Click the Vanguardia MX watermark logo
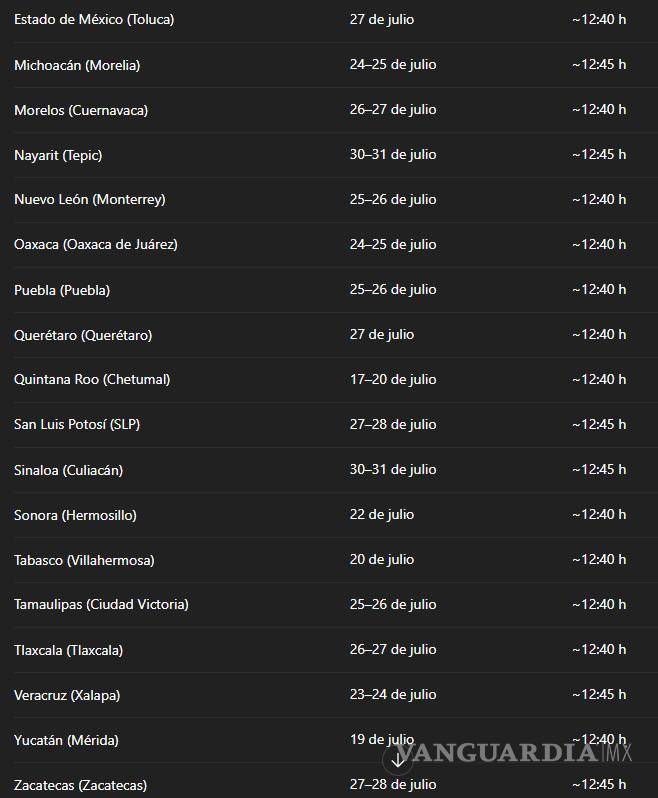Viewport: 658px width, 798px height. (x=510, y=754)
